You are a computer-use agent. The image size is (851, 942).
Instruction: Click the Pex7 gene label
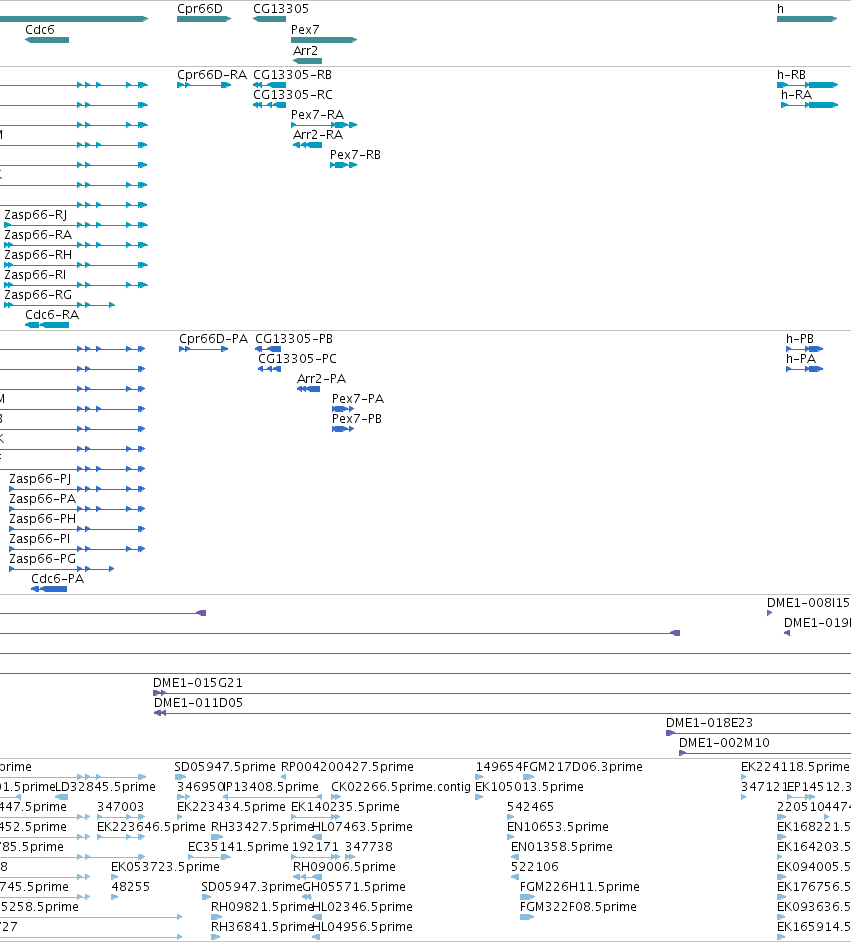305,30
